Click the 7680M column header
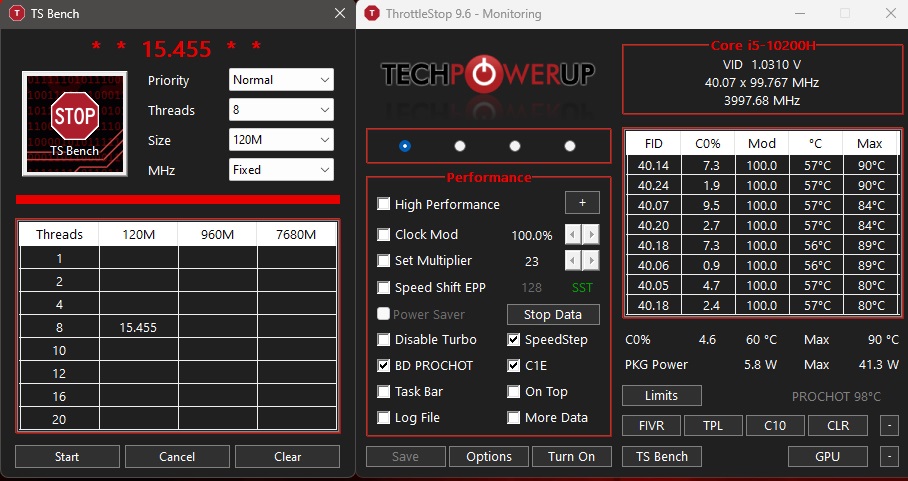908x481 pixels. (x=296, y=234)
